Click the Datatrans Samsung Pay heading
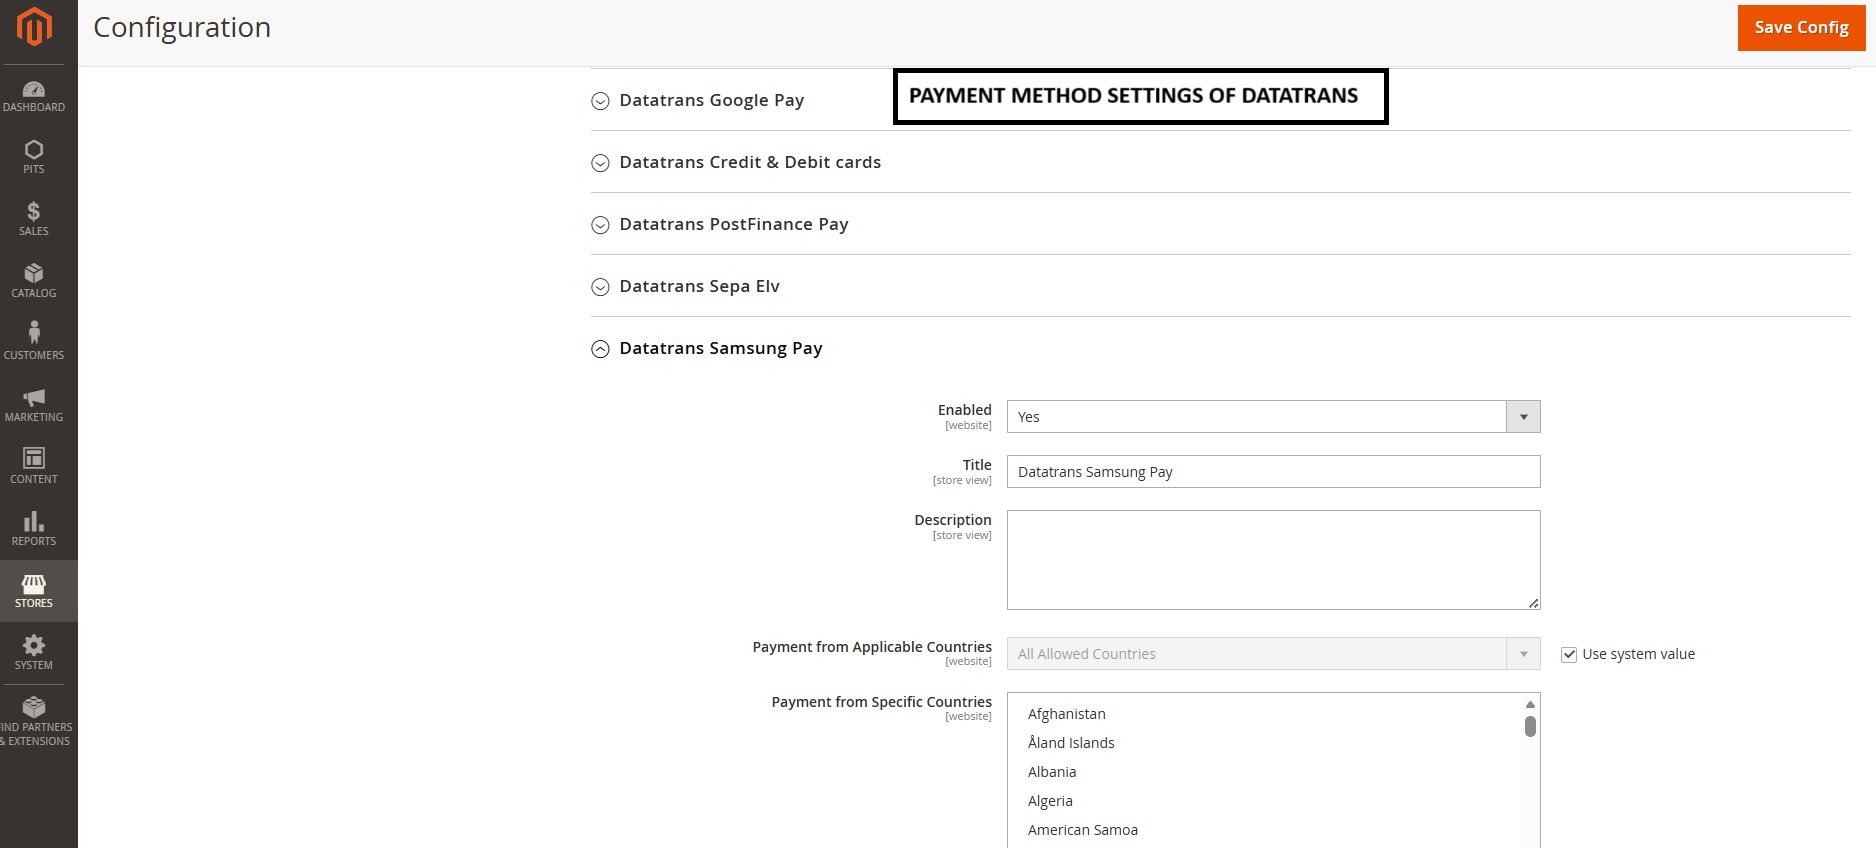Viewport: 1876px width, 848px height. pos(721,348)
